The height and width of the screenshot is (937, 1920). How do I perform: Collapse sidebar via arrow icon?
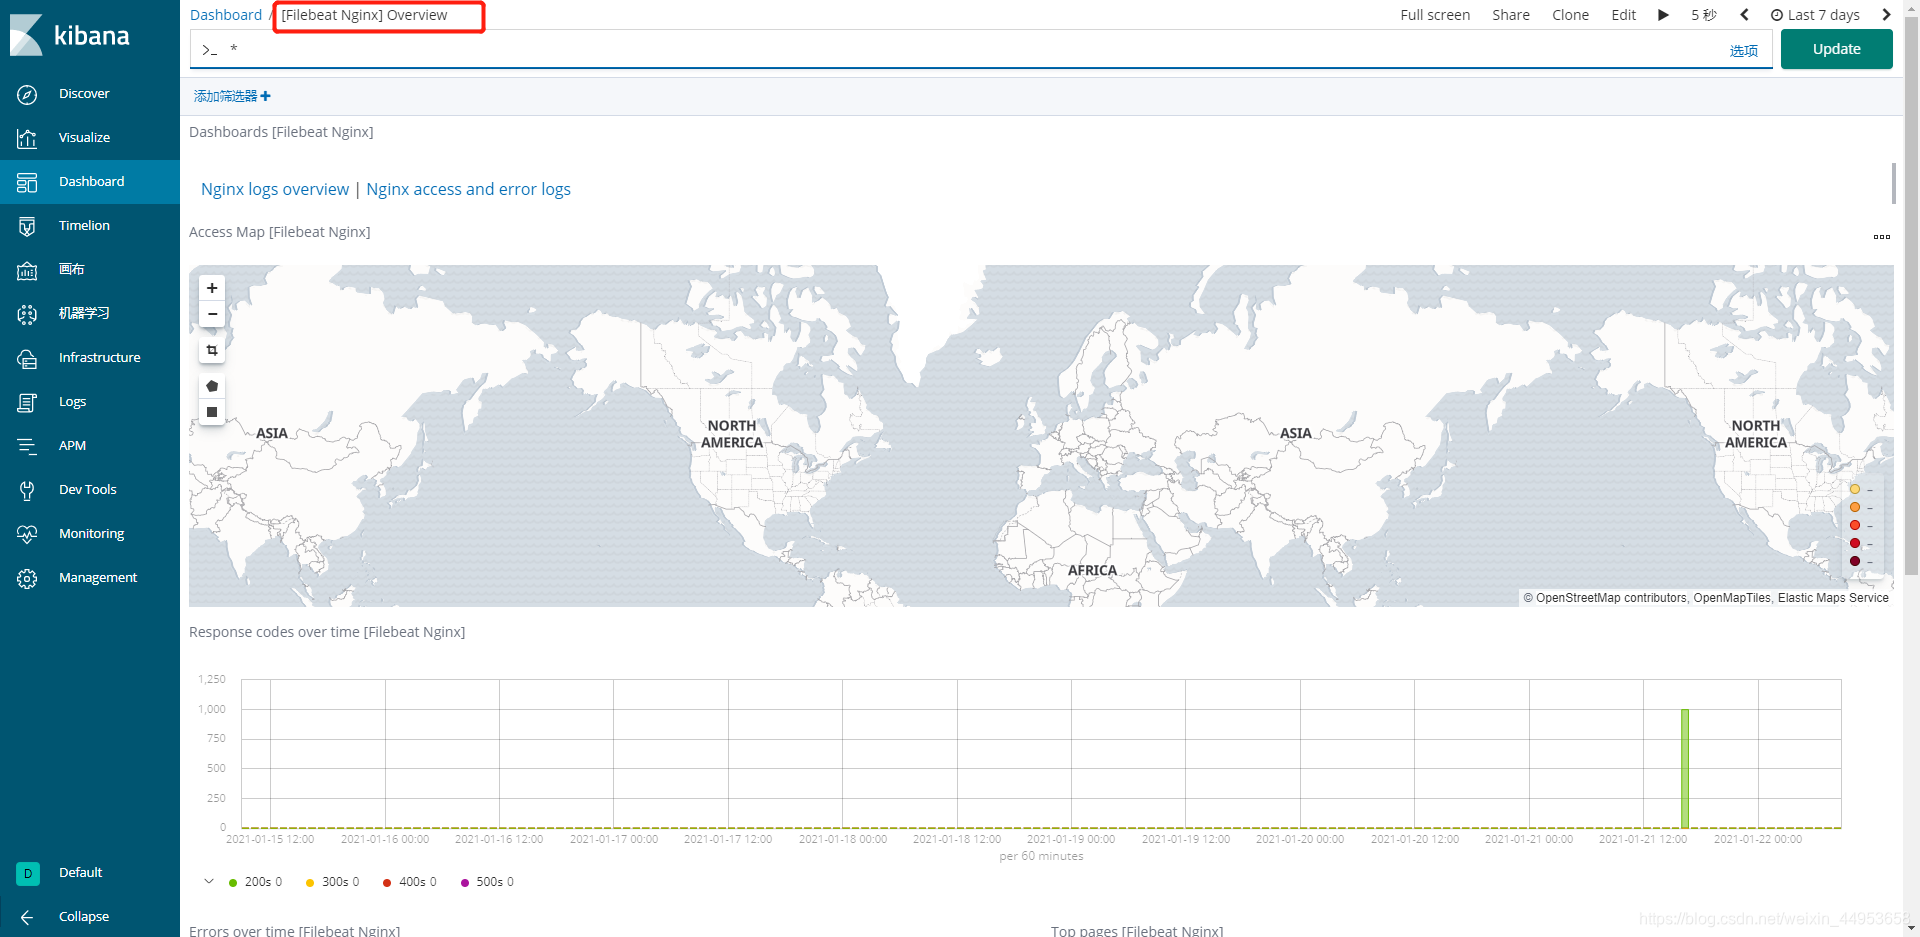pyautogui.click(x=27, y=917)
